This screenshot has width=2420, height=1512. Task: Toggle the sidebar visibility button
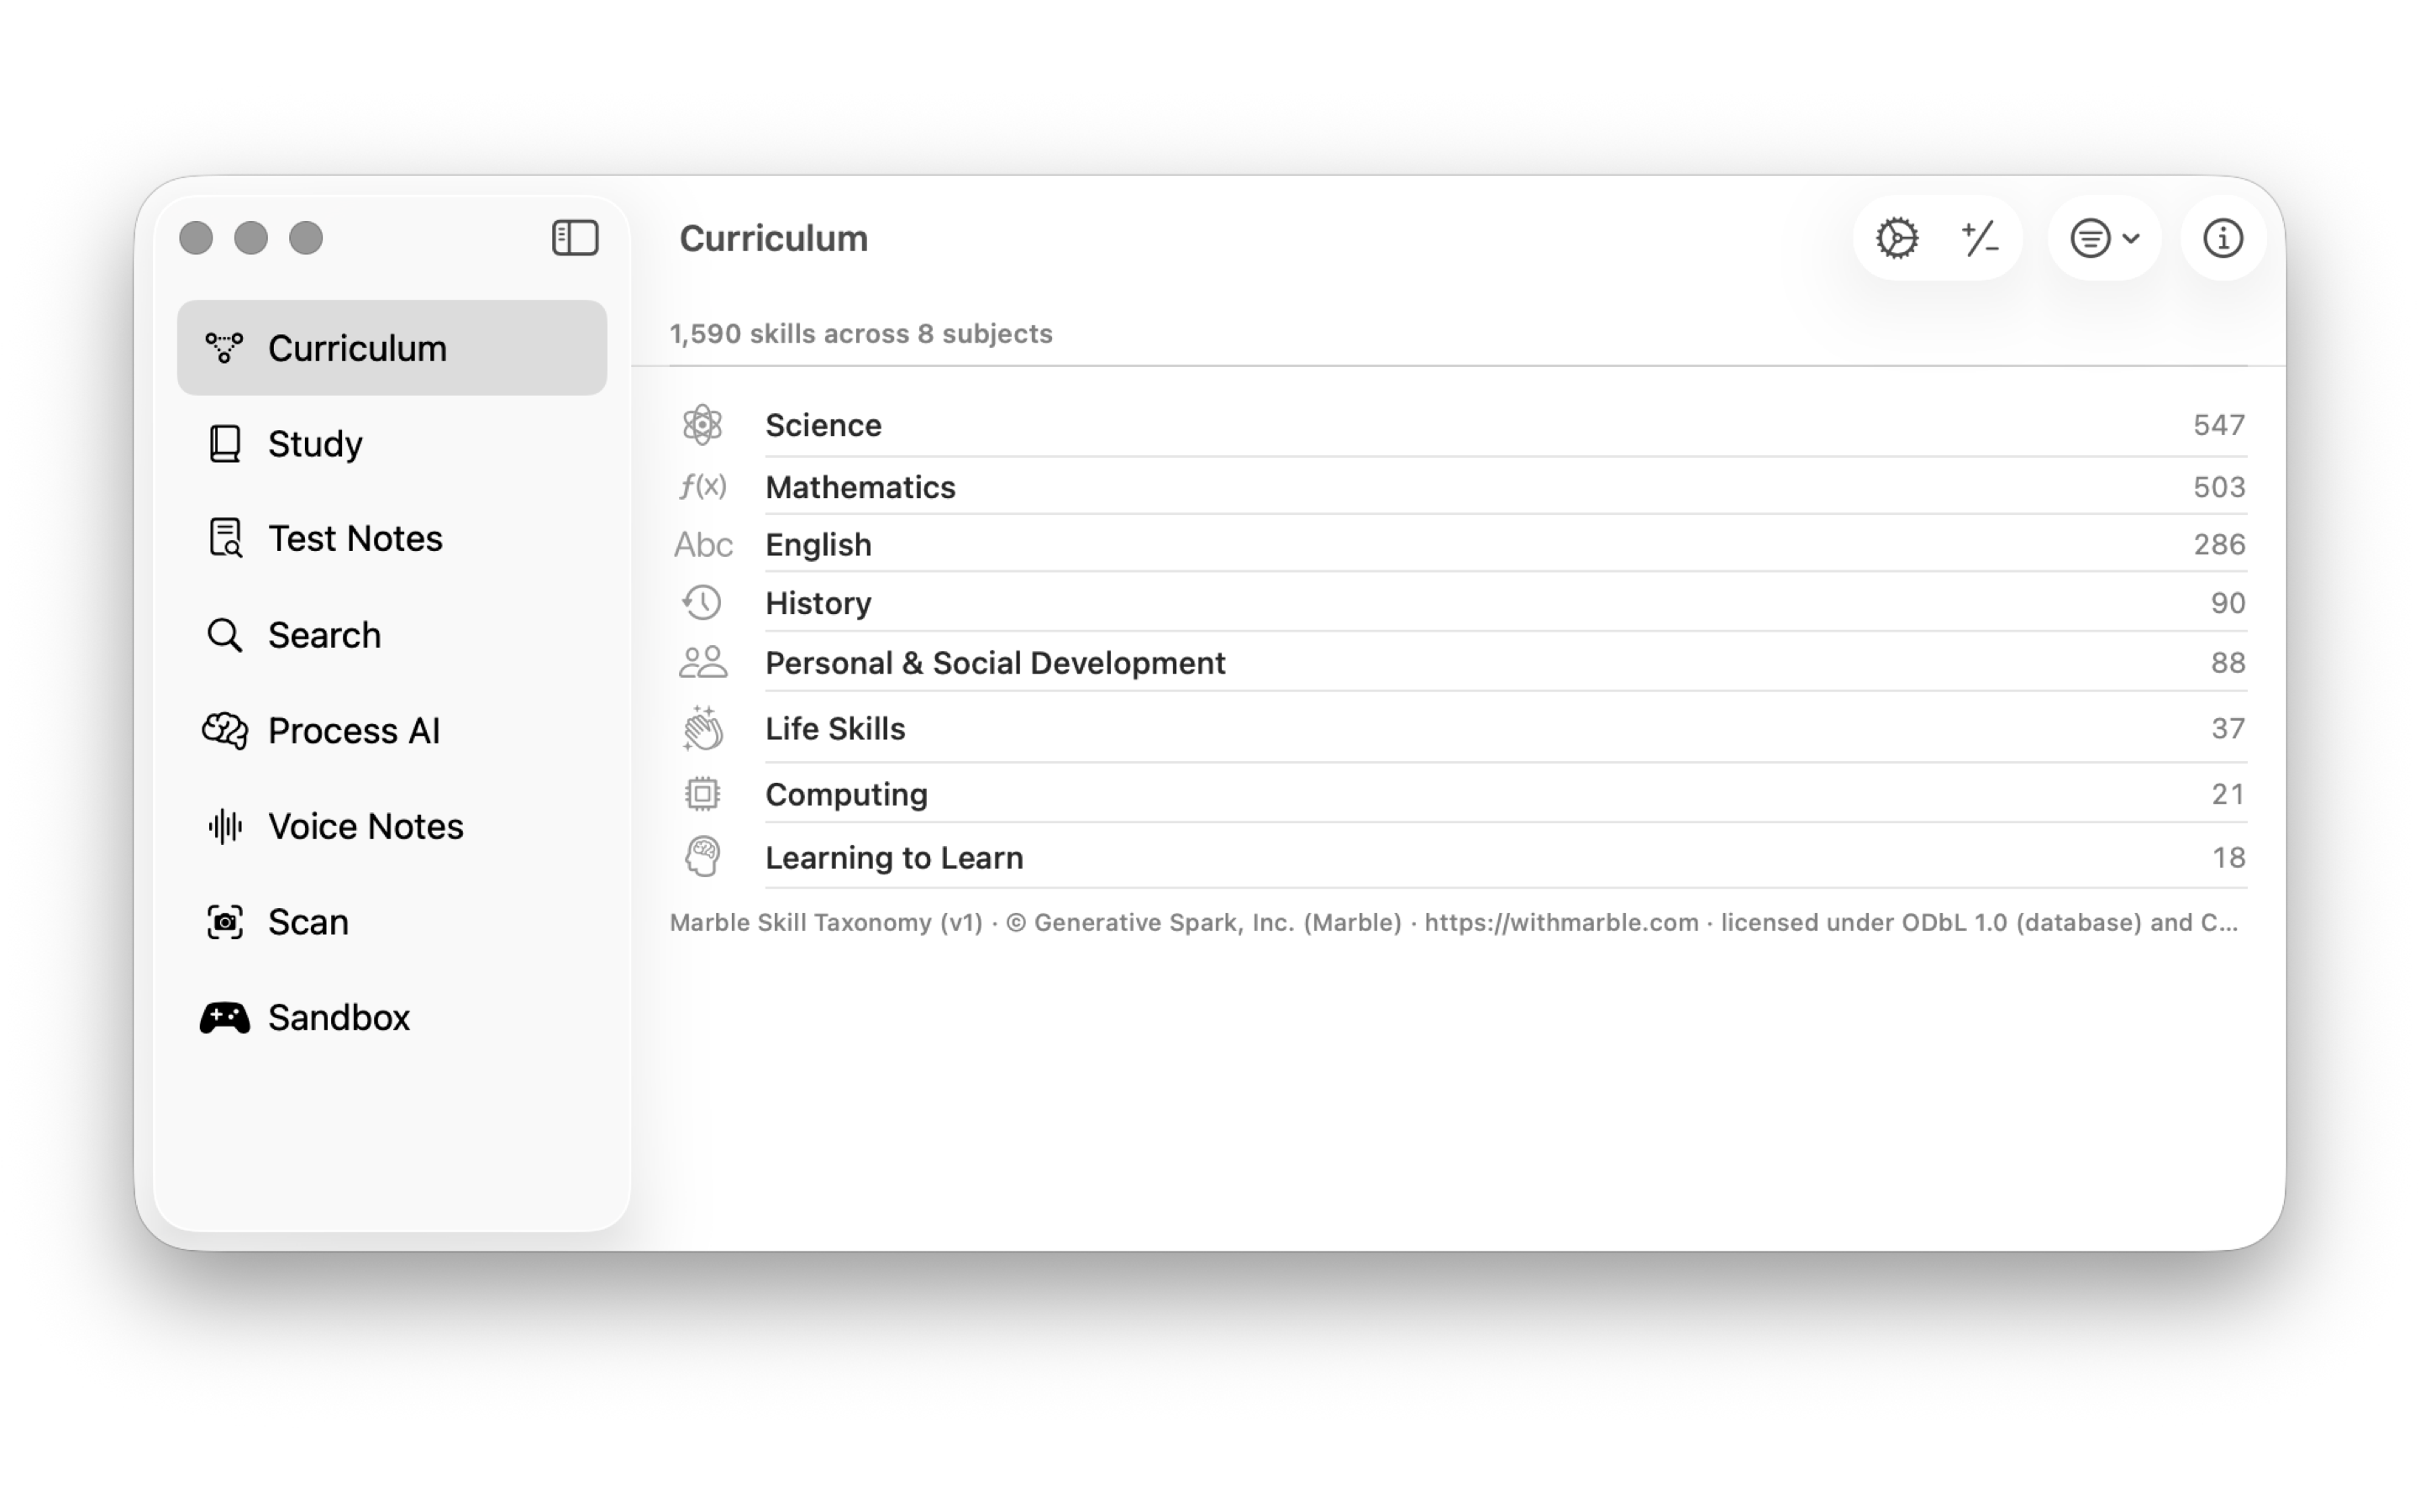(575, 238)
